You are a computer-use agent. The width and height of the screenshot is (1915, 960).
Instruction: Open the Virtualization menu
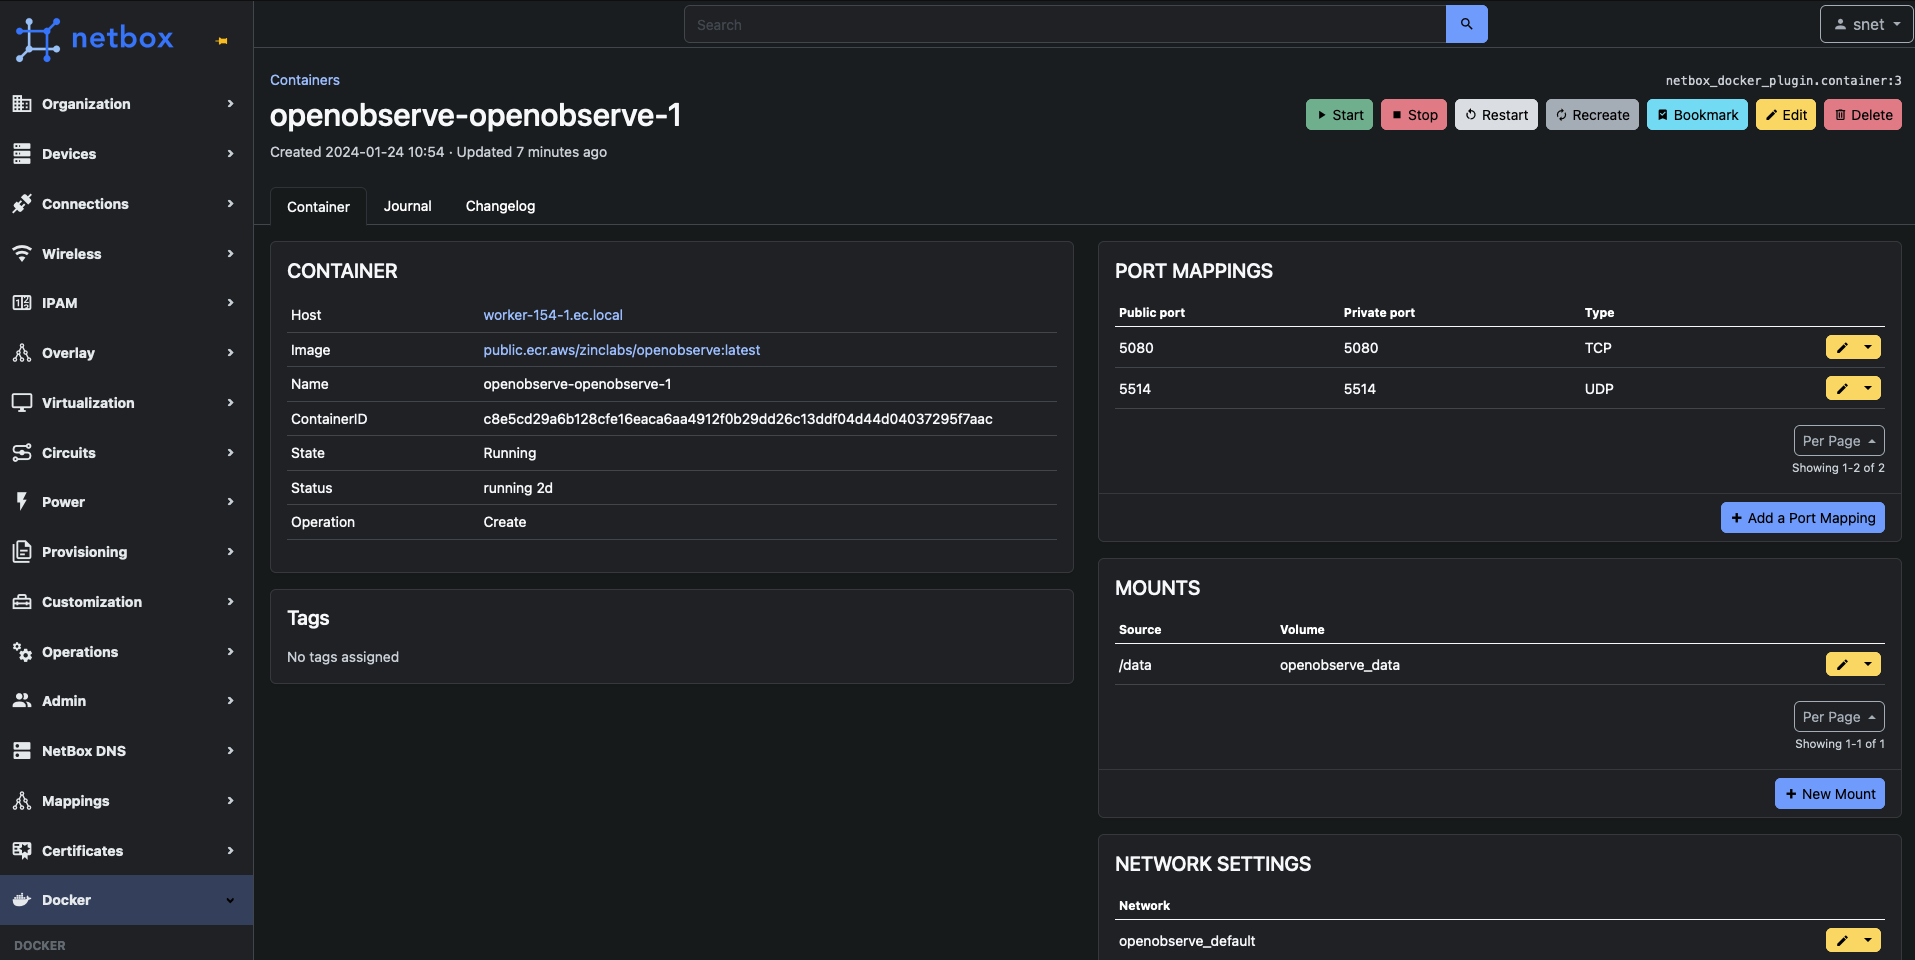click(126, 402)
